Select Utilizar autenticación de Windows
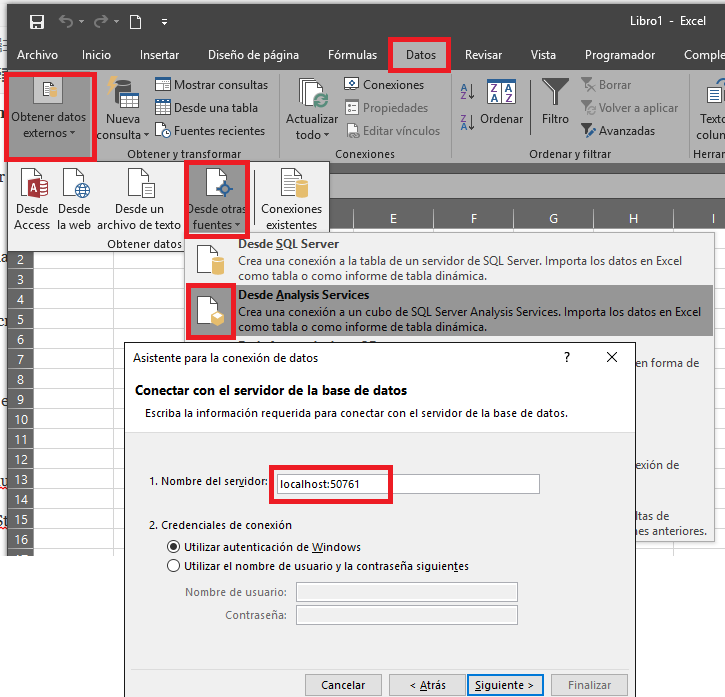The height and width of the screenshot is (697, 725). coord(264,547)
